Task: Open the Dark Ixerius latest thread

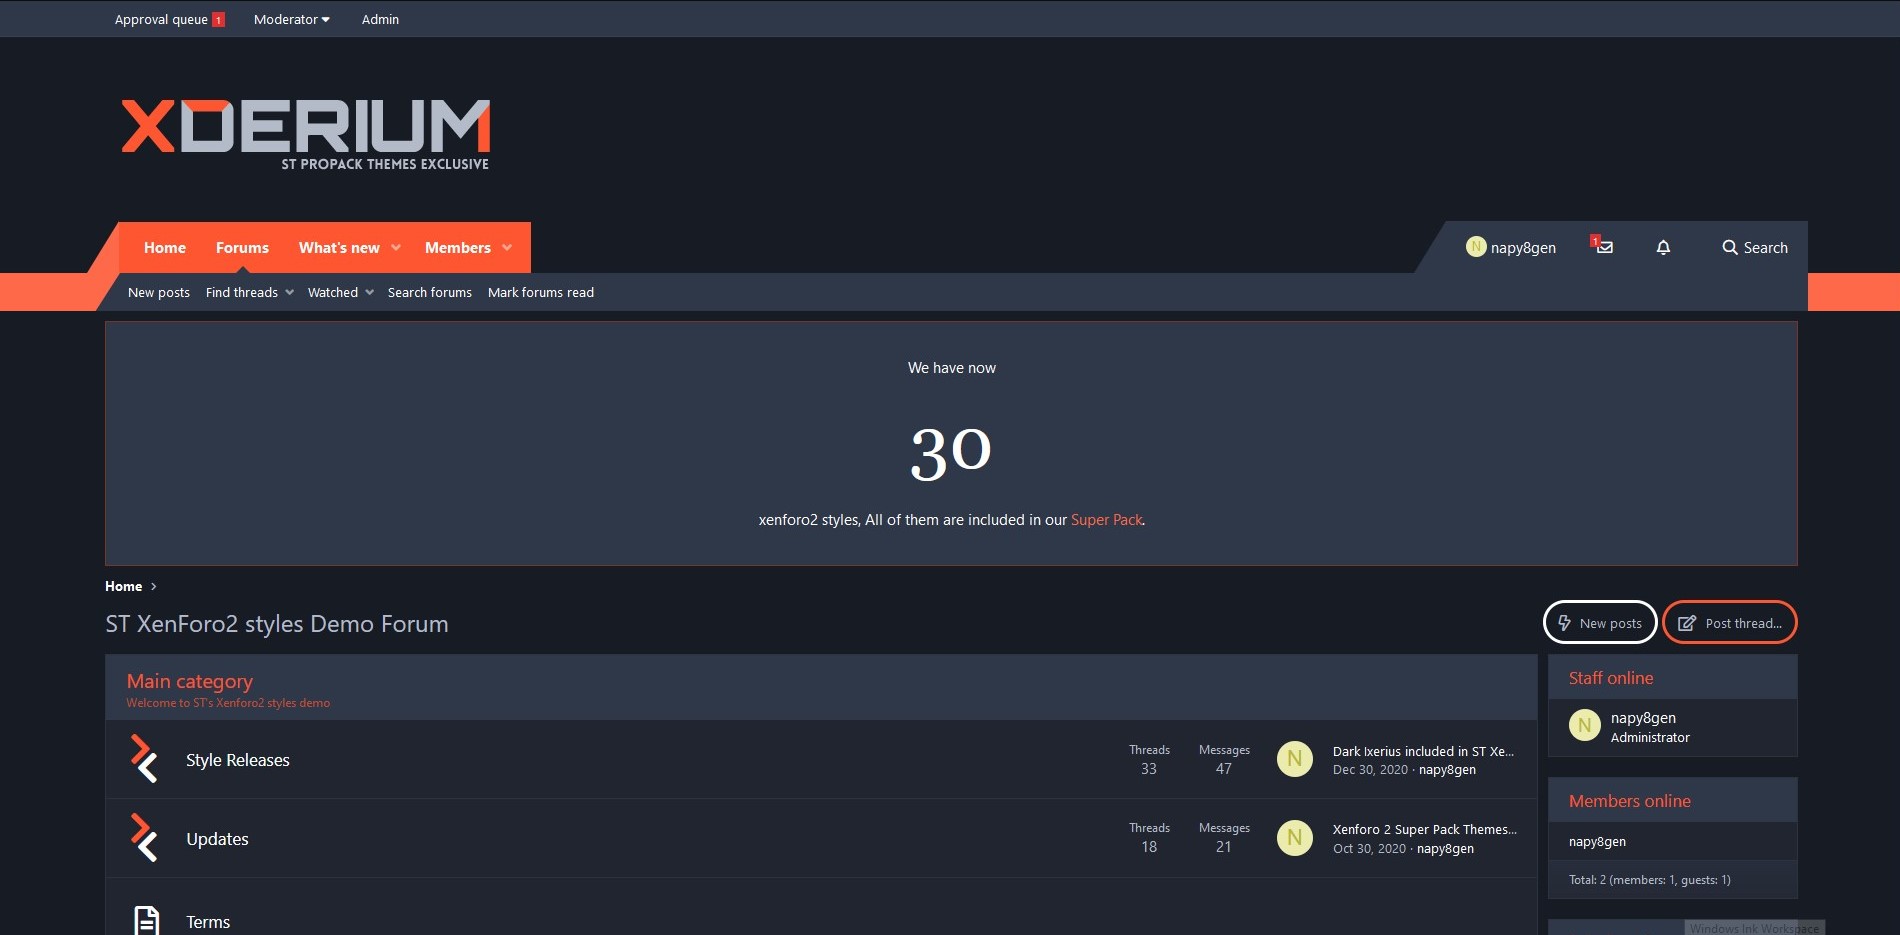Action: click(1423, 751)
